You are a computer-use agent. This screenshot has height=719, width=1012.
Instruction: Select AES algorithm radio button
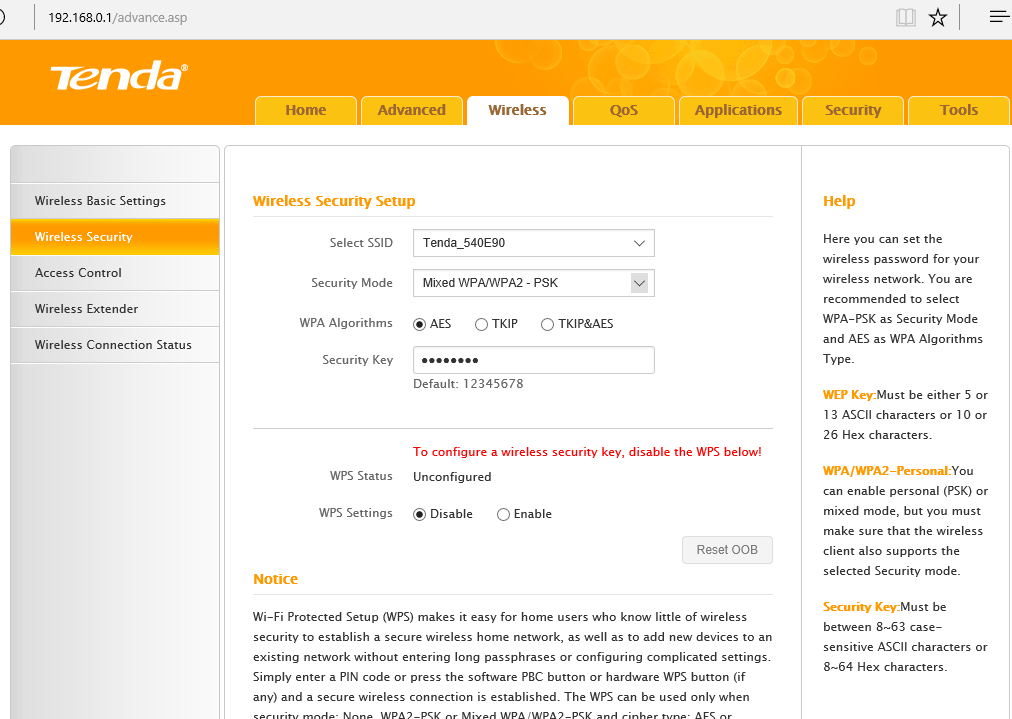pos(420,324)
